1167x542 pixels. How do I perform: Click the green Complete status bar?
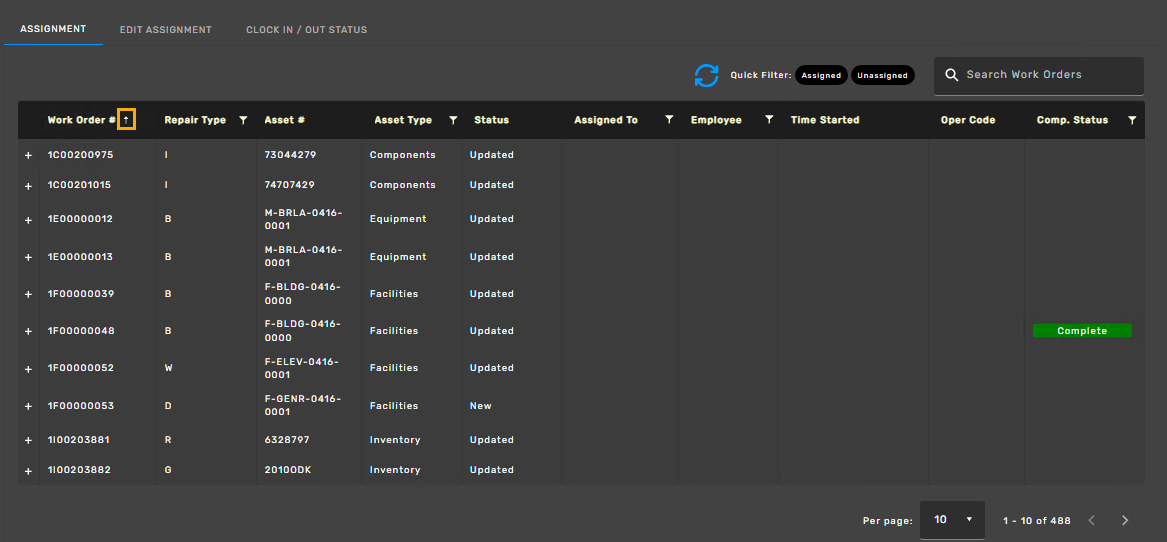coord(1082,331)
